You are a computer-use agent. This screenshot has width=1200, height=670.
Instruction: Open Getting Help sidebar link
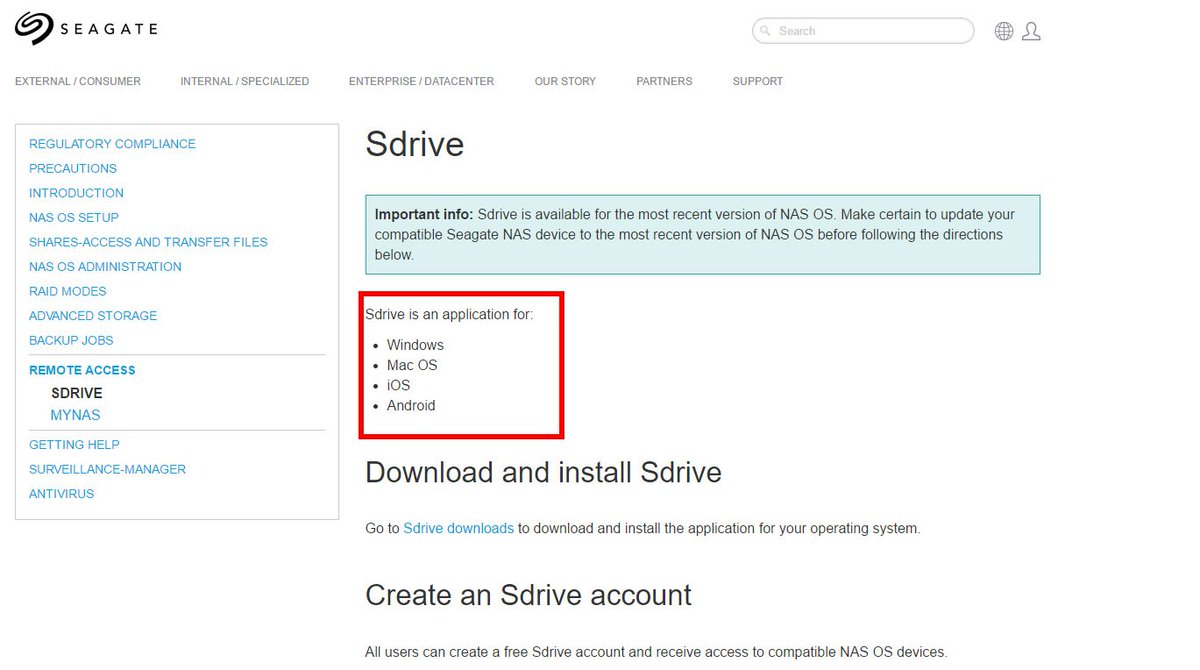pyautogui.click(x=74, y=444)
